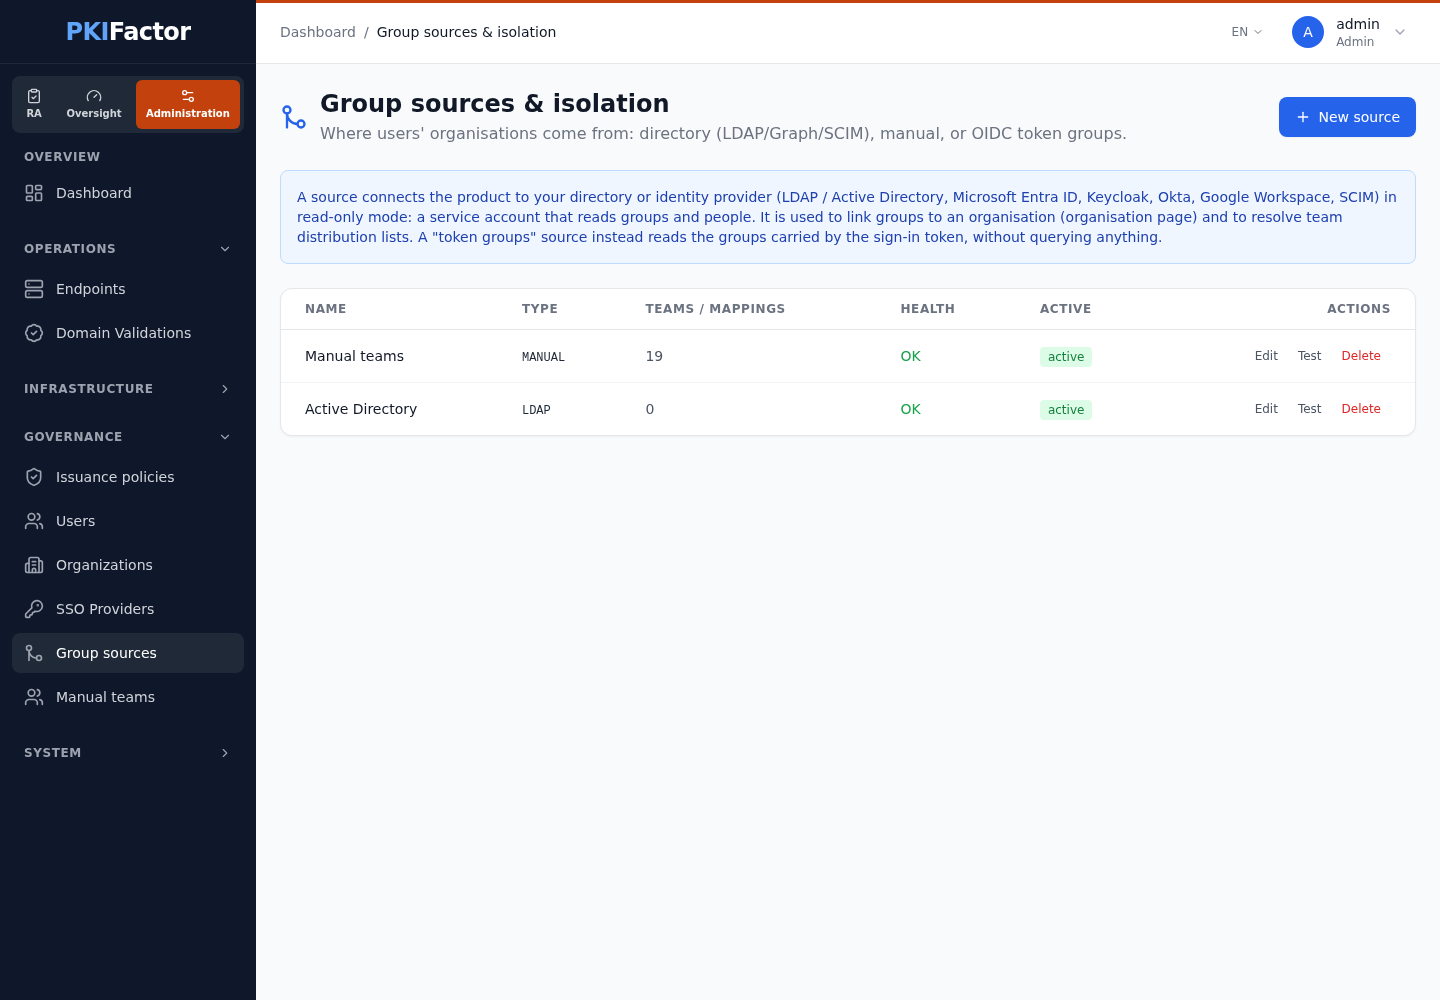Switch to the Administration tab
1440x1000 pixels.
tap(188, 104)
